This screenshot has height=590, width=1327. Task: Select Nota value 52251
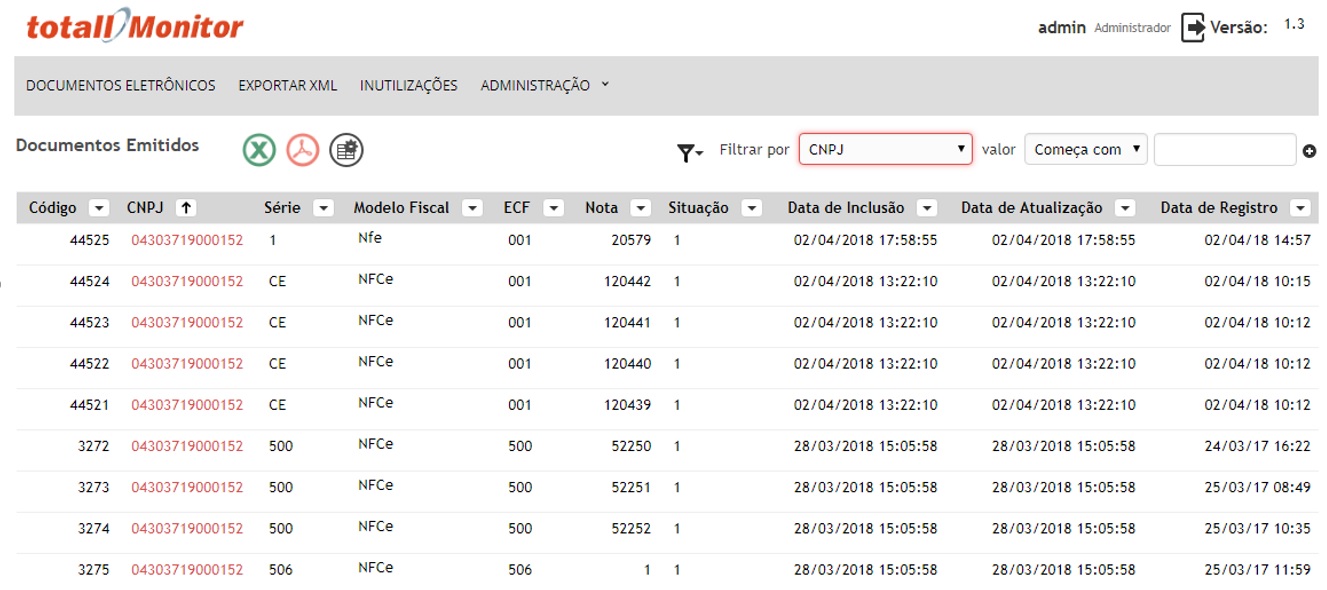632,487
